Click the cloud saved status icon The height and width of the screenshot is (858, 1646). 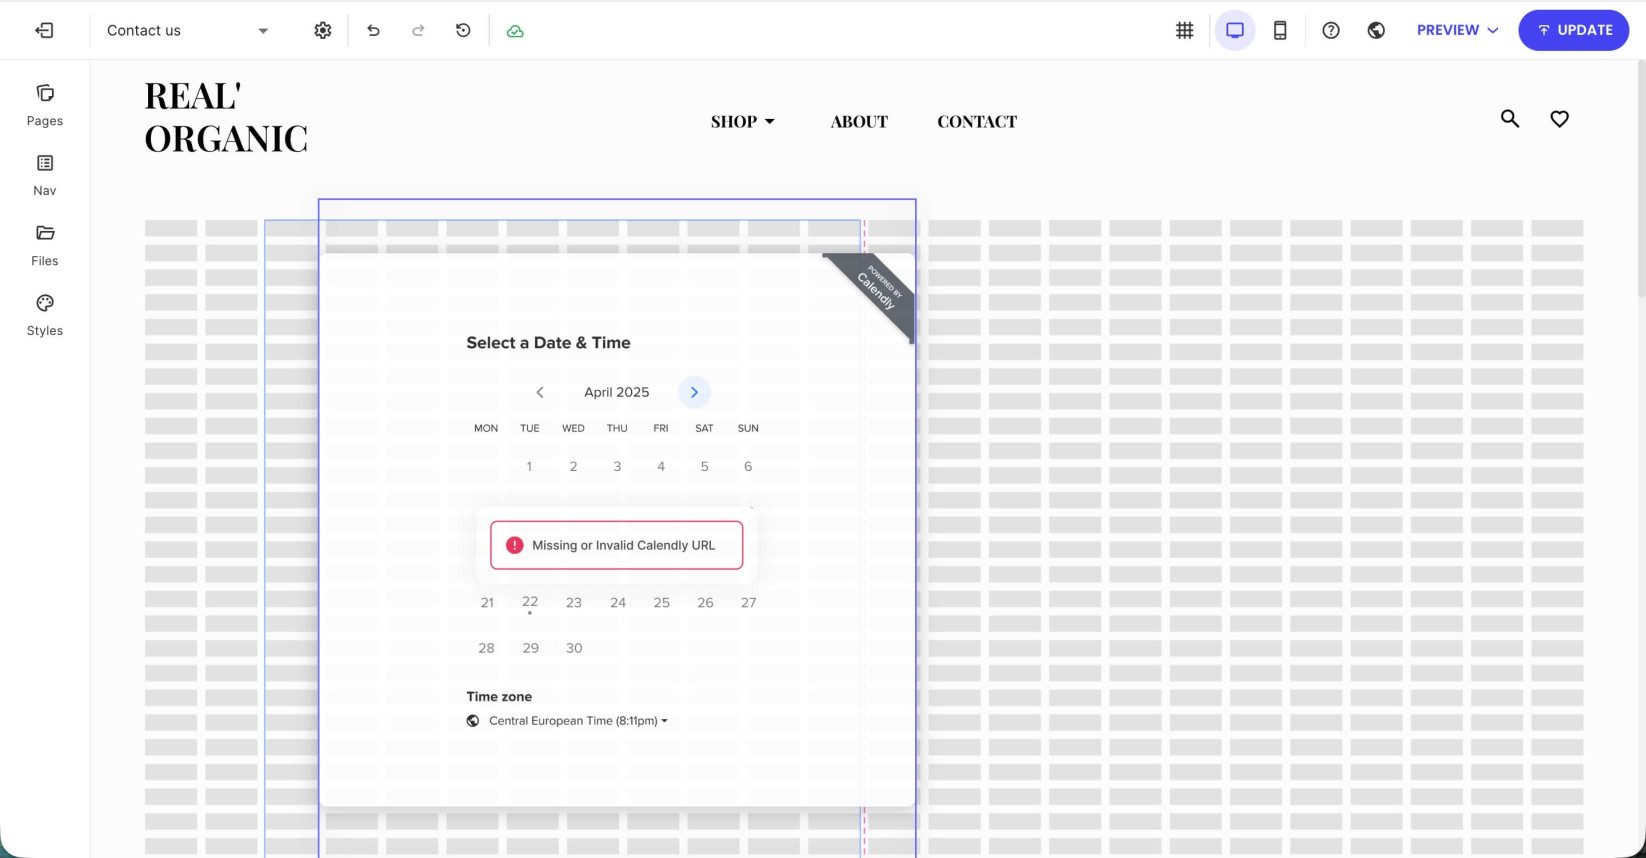coord(515,31)
